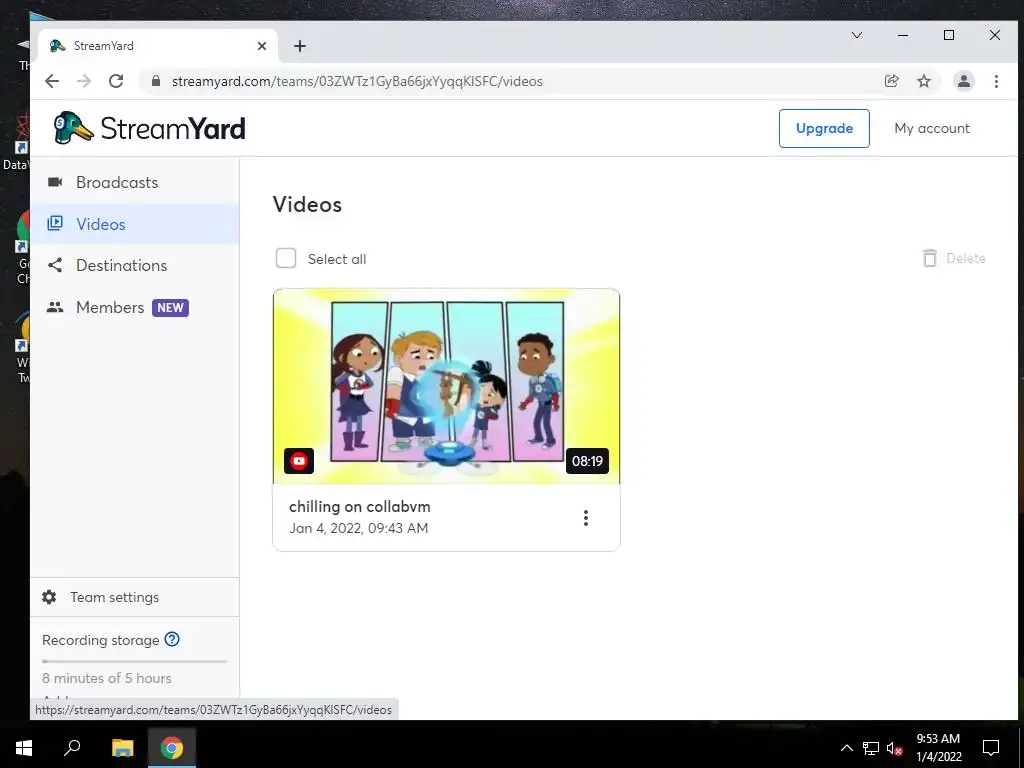Click the Delete trash icon
The image size is (1024, 768).
929,258
